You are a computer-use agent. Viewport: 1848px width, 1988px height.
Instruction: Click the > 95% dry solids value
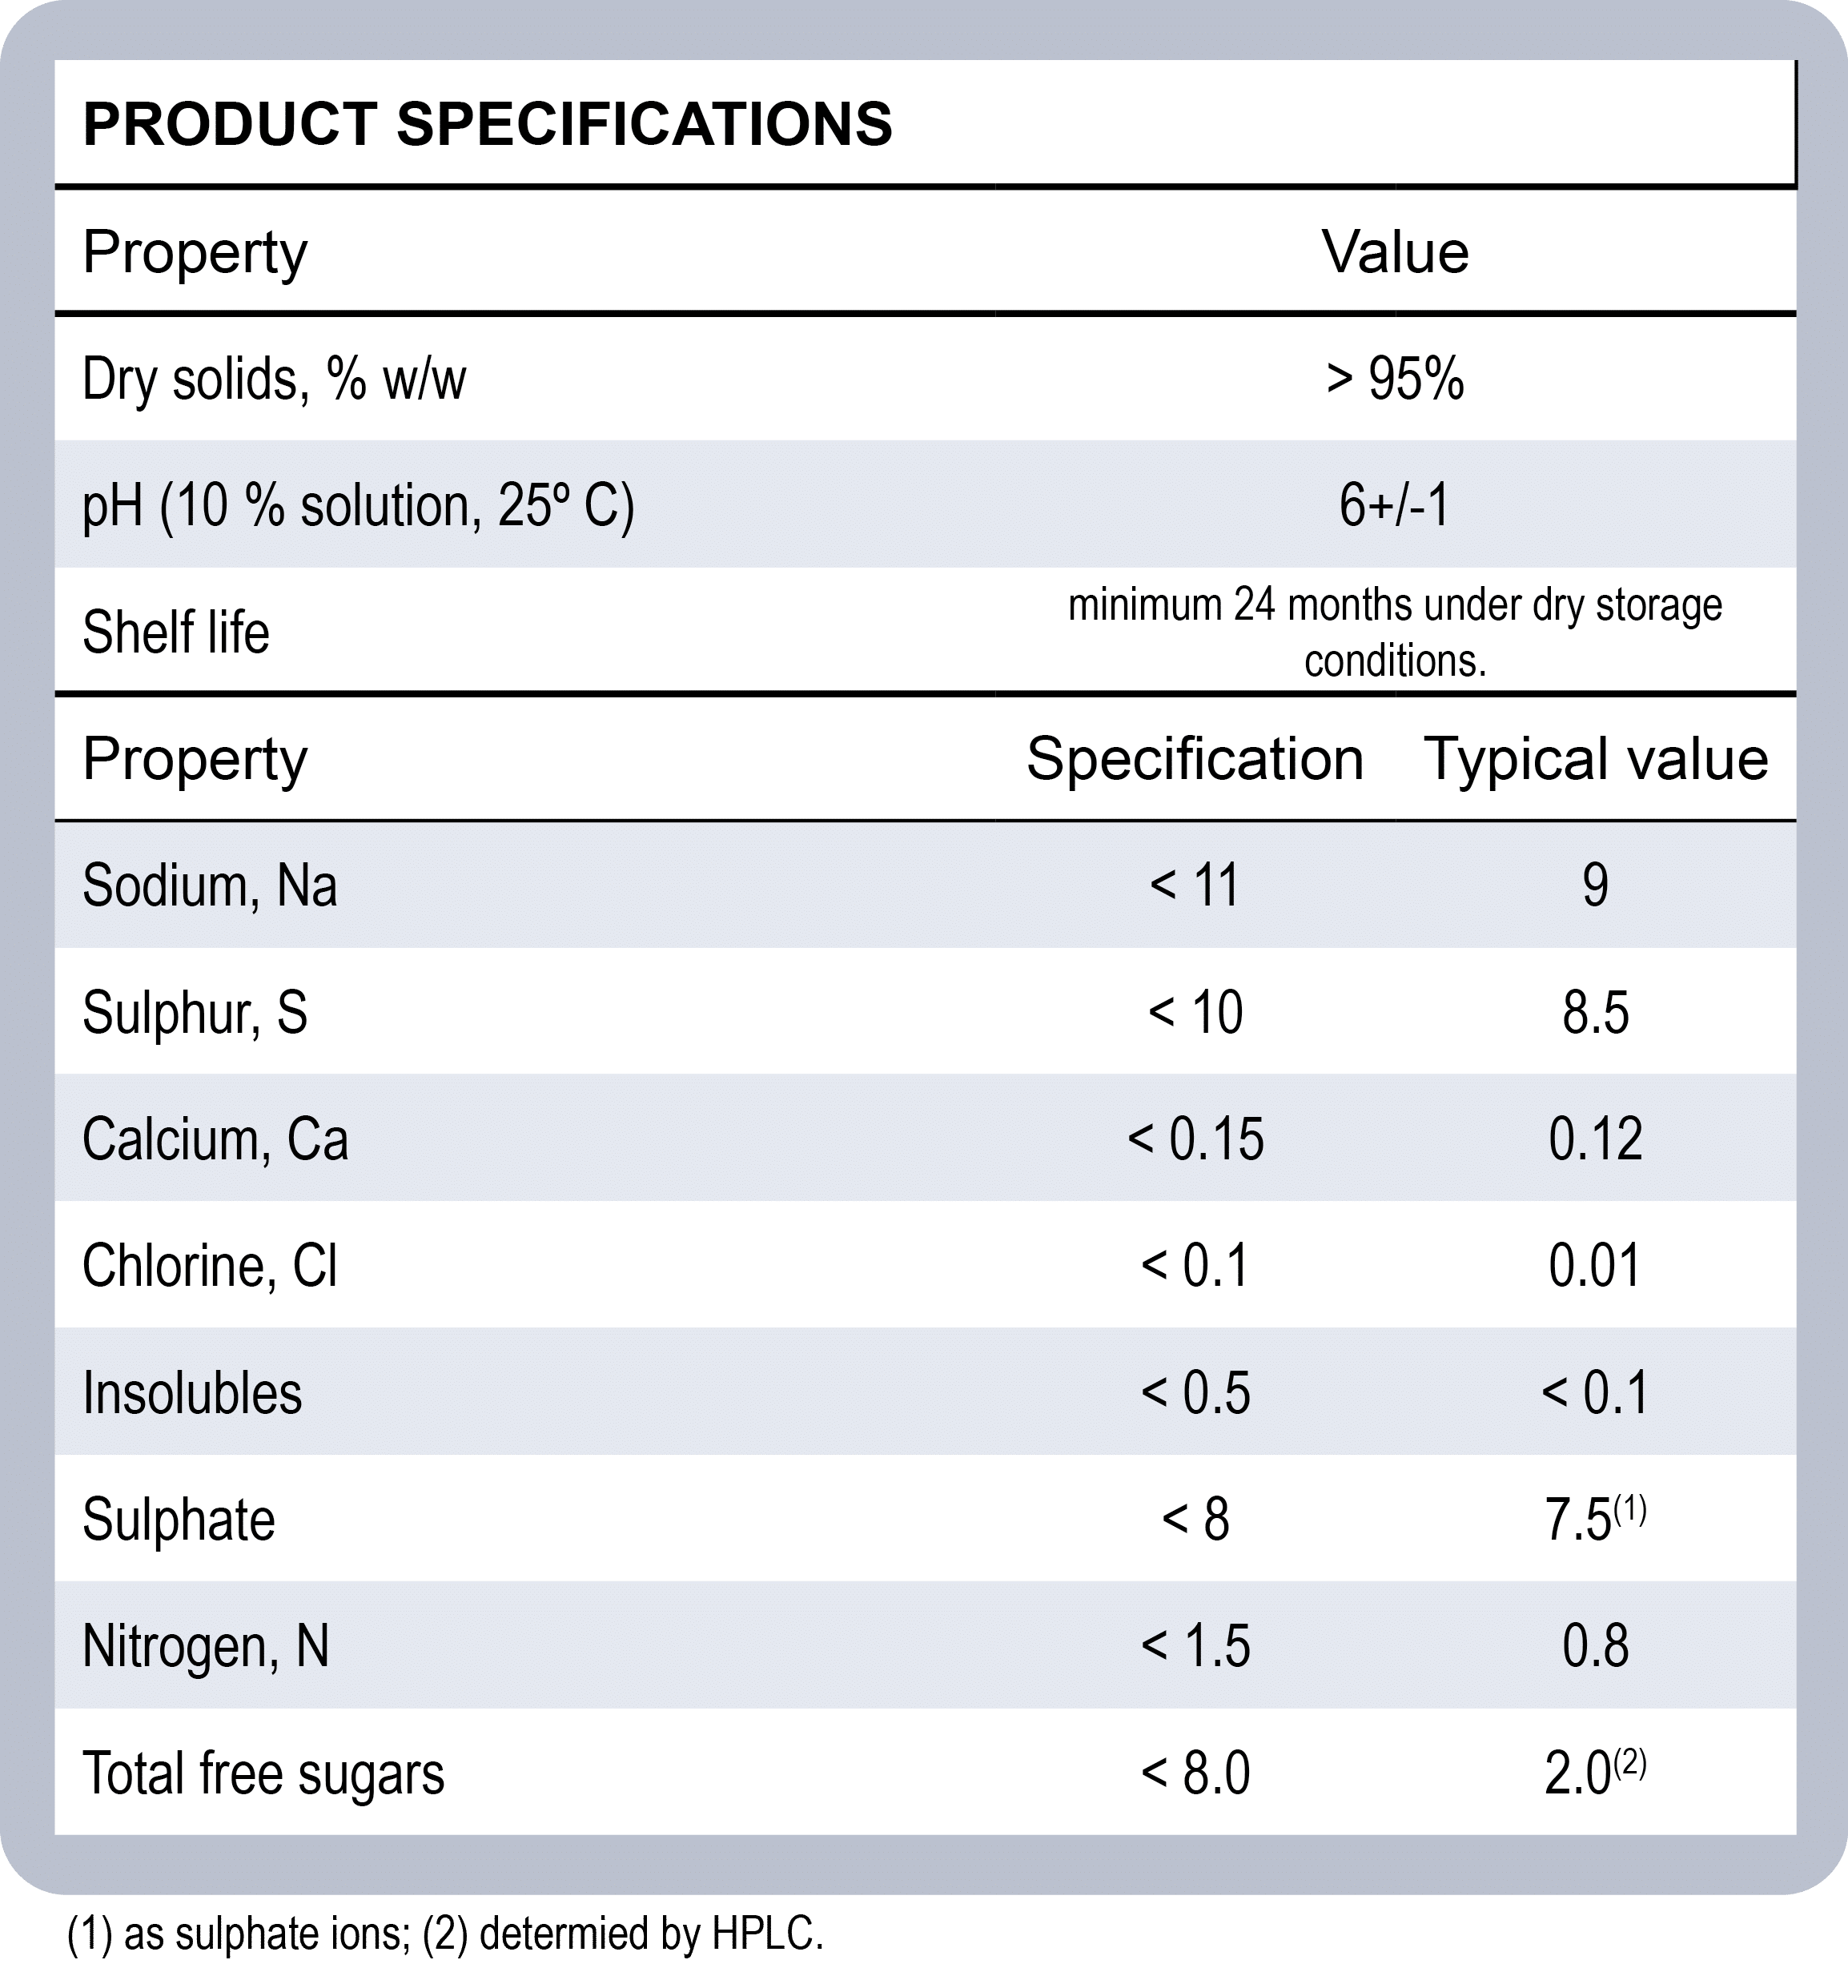pyautogui.click(x=1395, y=380)
